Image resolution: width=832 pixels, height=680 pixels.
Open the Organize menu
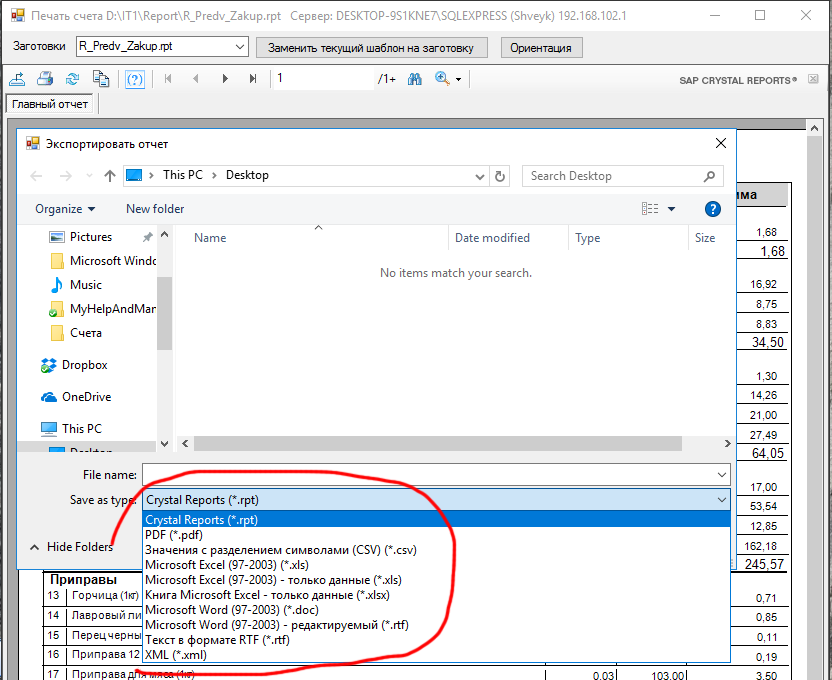(x=65, y=209)
